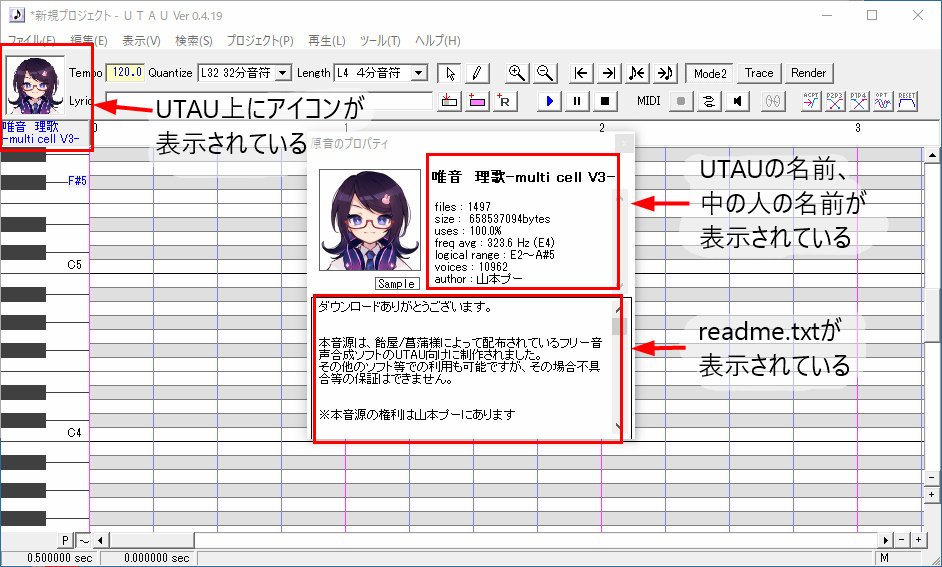Open the ヘルプ(H) menu
The height and width of the screenshot is (567, 942).
click(x=437, y=40)
